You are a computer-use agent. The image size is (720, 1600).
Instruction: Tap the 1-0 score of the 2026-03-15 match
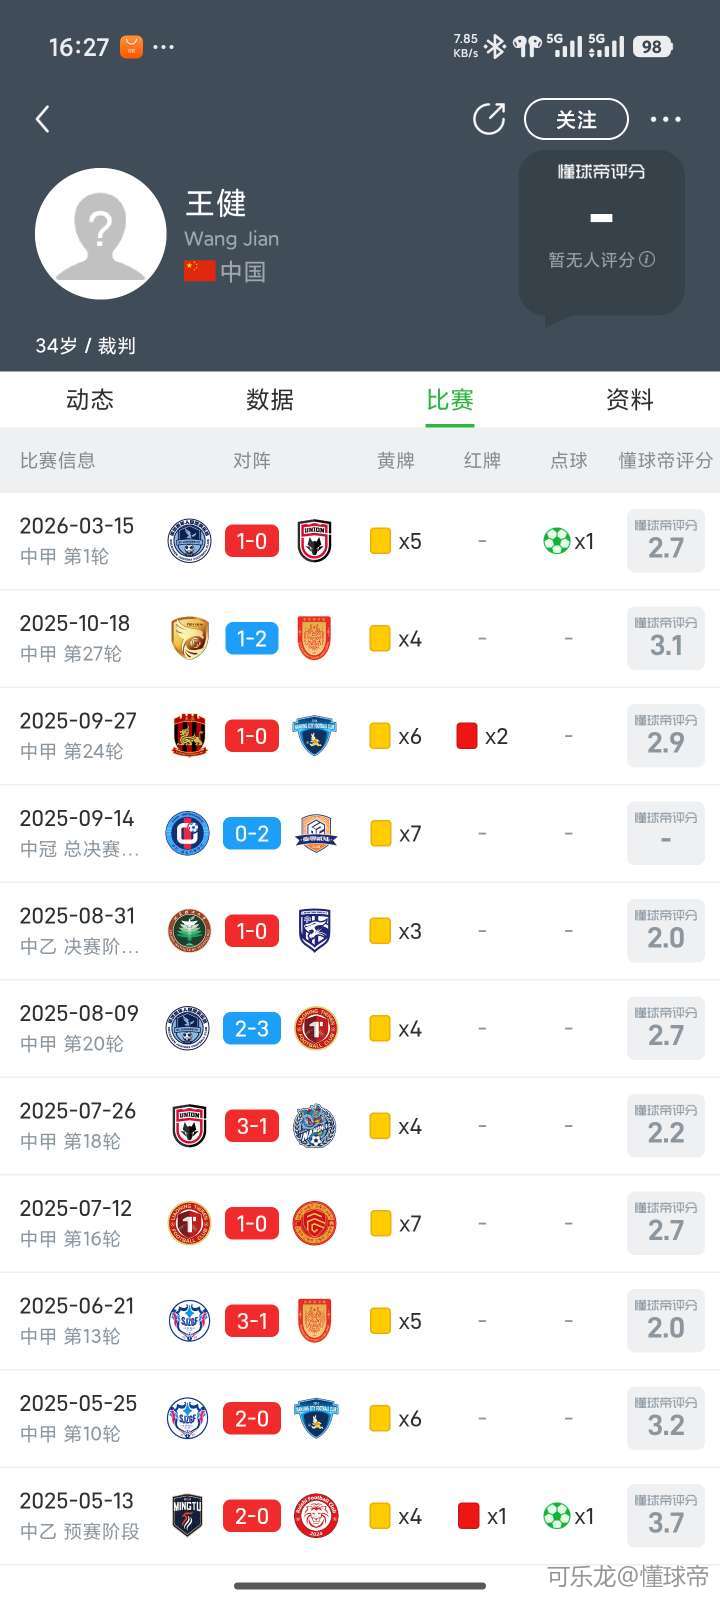pyautogui.click(x=251, y=541)
